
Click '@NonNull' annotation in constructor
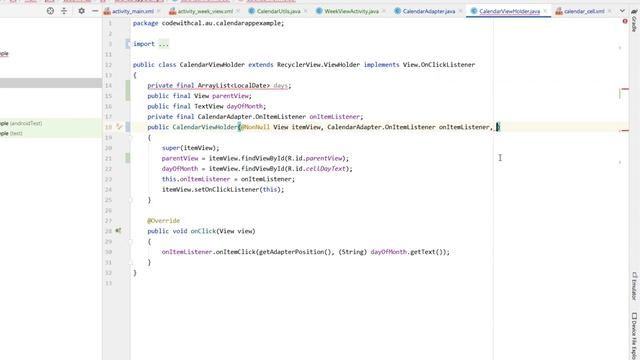point(255,127)
